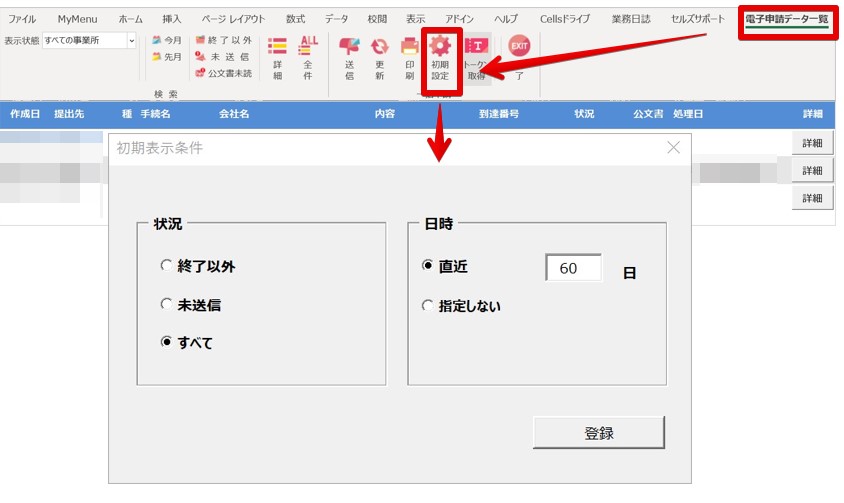Switch to the ホーム tab

130,19
